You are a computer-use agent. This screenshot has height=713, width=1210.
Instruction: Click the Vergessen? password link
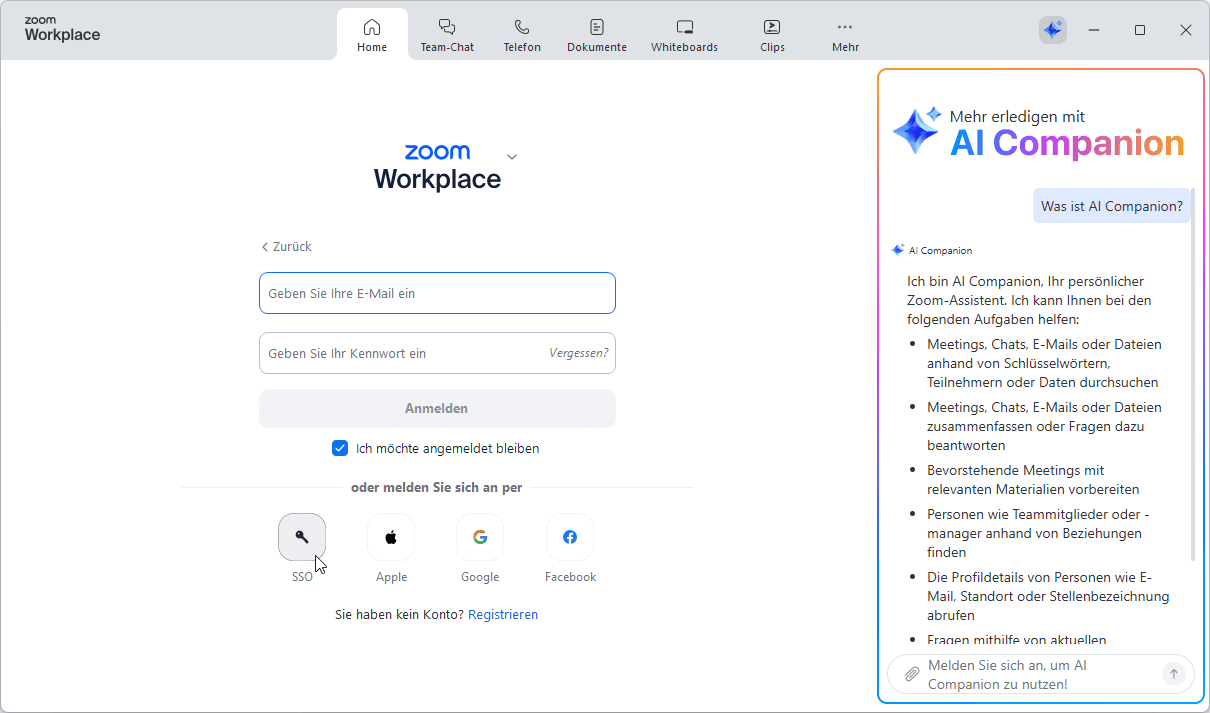578,353
